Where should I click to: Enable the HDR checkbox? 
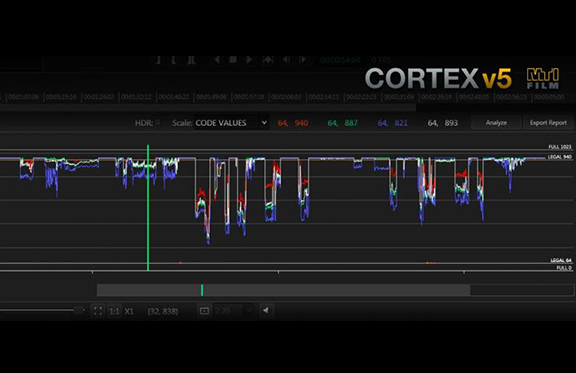[x=158, y=122]
